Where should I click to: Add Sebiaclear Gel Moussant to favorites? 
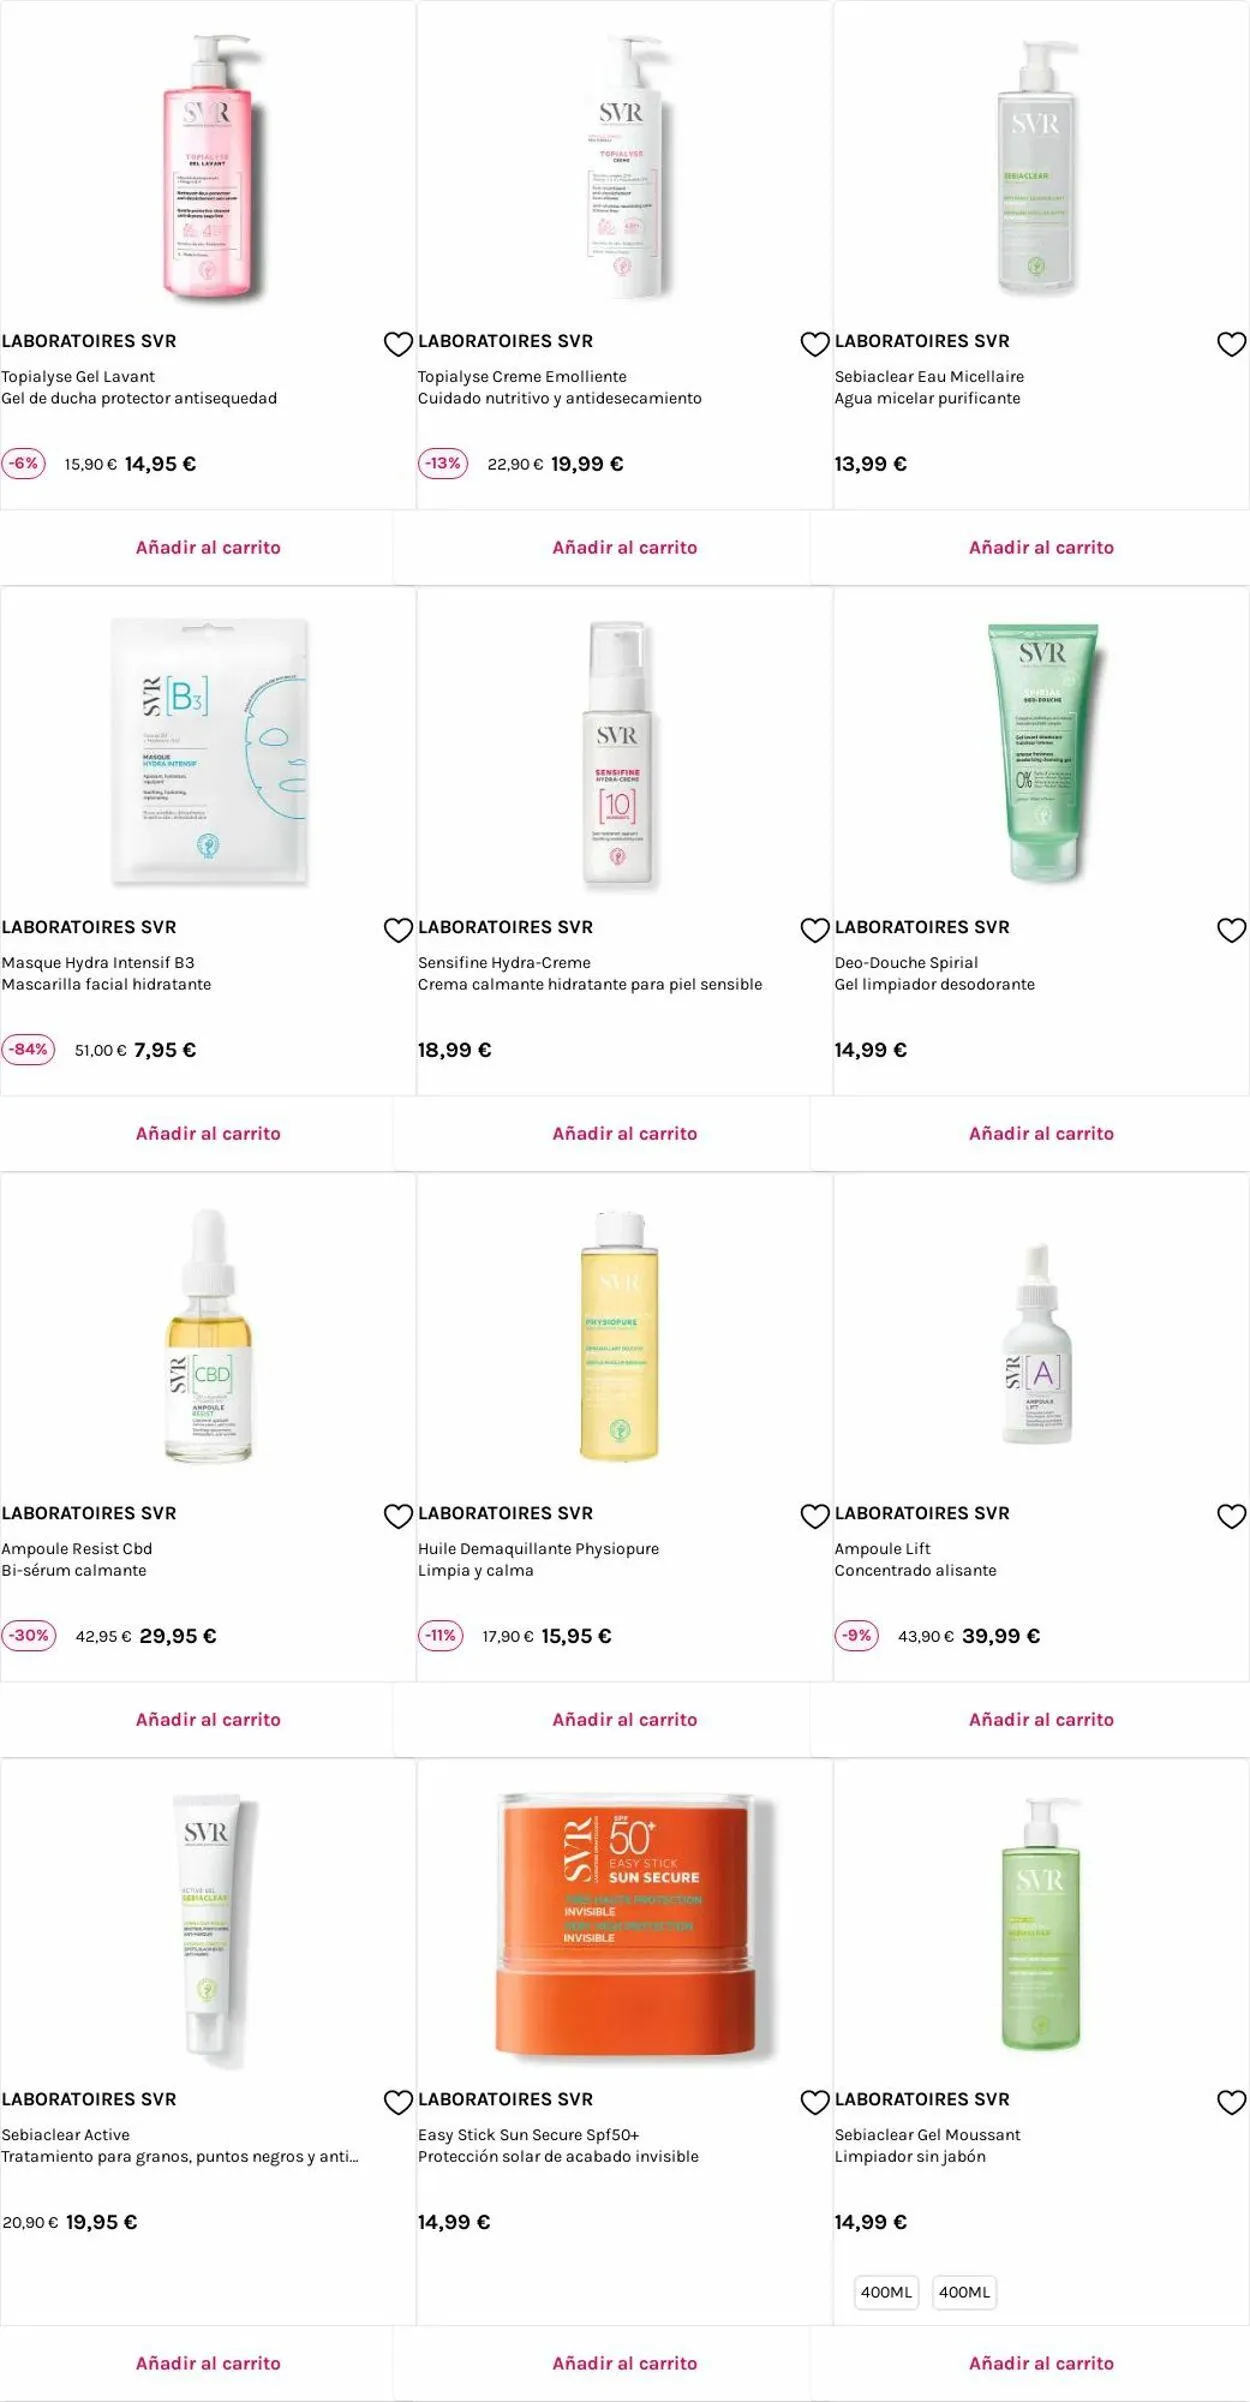pyautogui.click(x=1231, y=2102)
